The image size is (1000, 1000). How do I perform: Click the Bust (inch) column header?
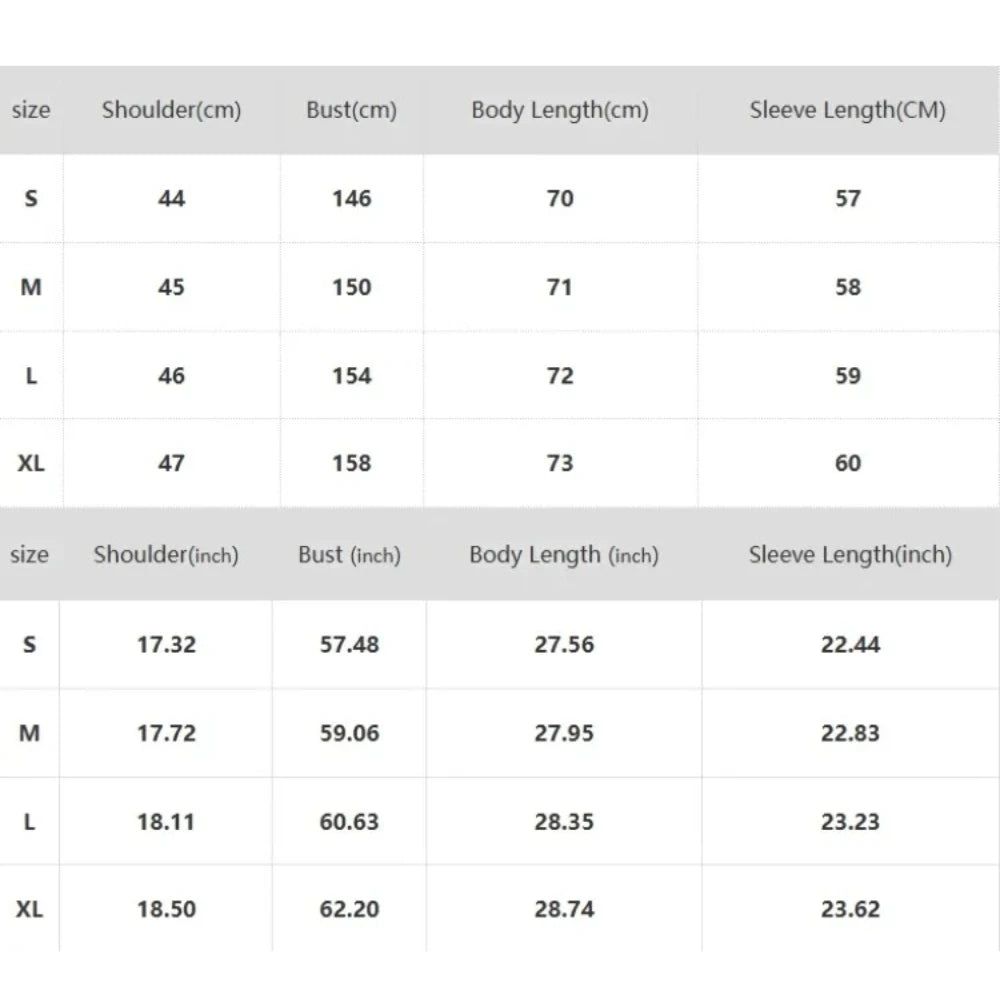pyautogui.click(x=349, y=555)
